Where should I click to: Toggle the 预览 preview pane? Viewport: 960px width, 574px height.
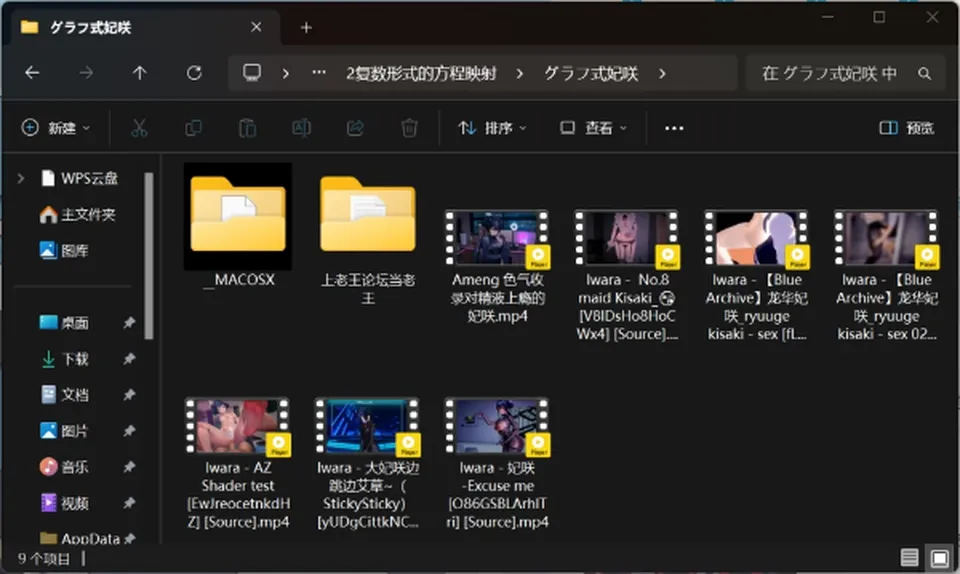click(907, 128)
